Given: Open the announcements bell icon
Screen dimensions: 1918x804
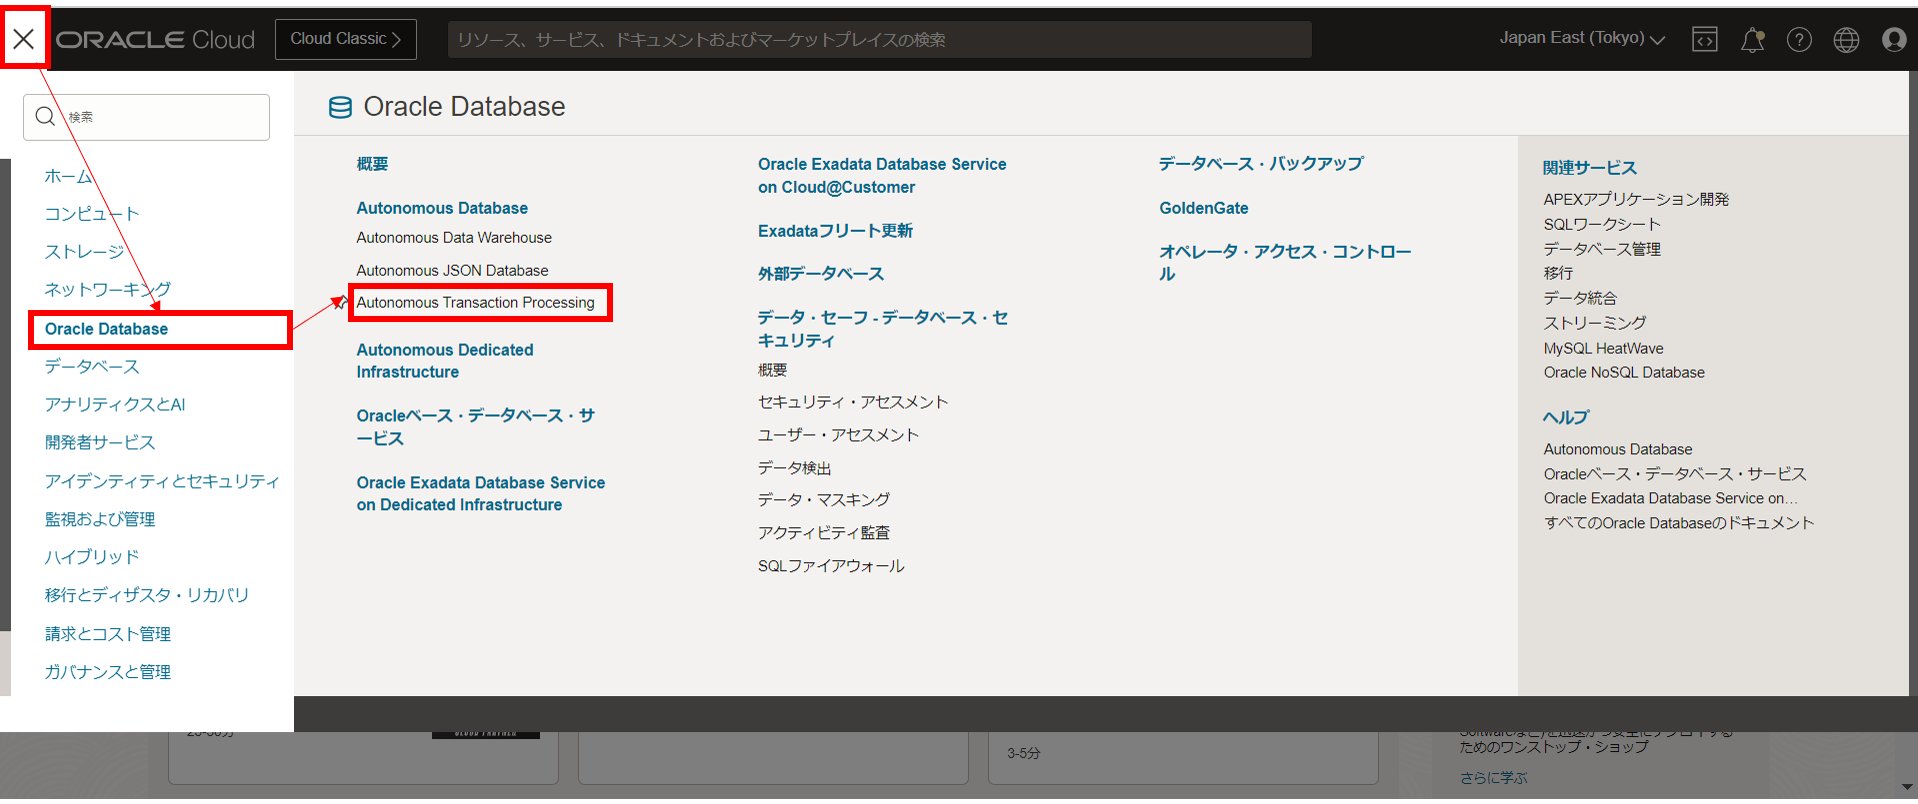Looking at the screenshot, I should tap(1752, 39).
